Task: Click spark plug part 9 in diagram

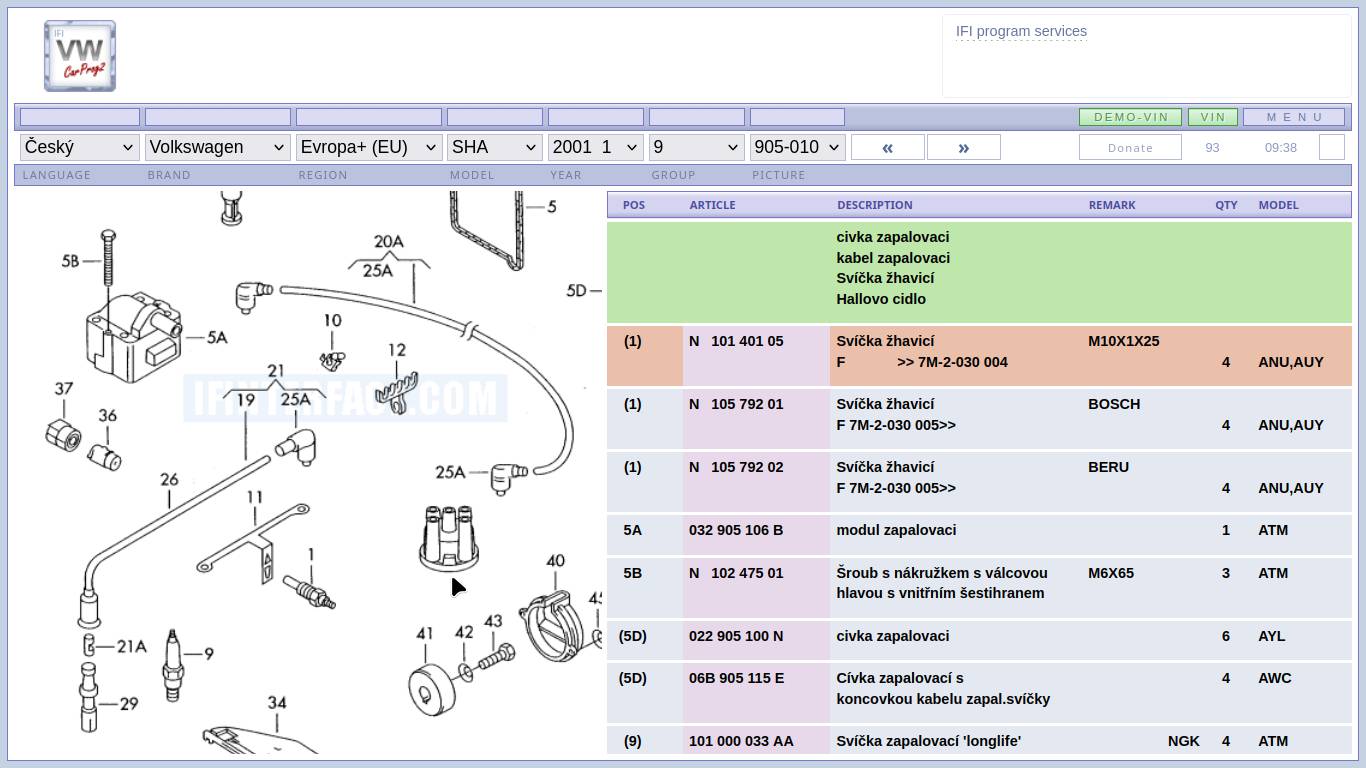Action: click(x=172, y=666)
